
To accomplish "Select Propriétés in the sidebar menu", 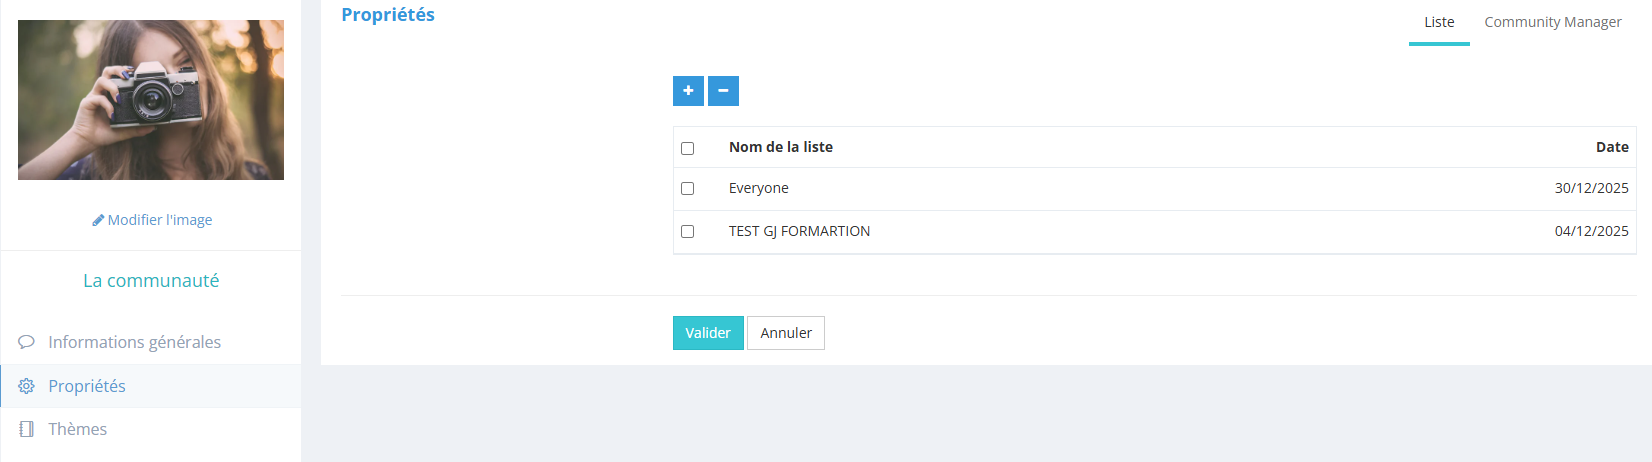I will point(87,386).
